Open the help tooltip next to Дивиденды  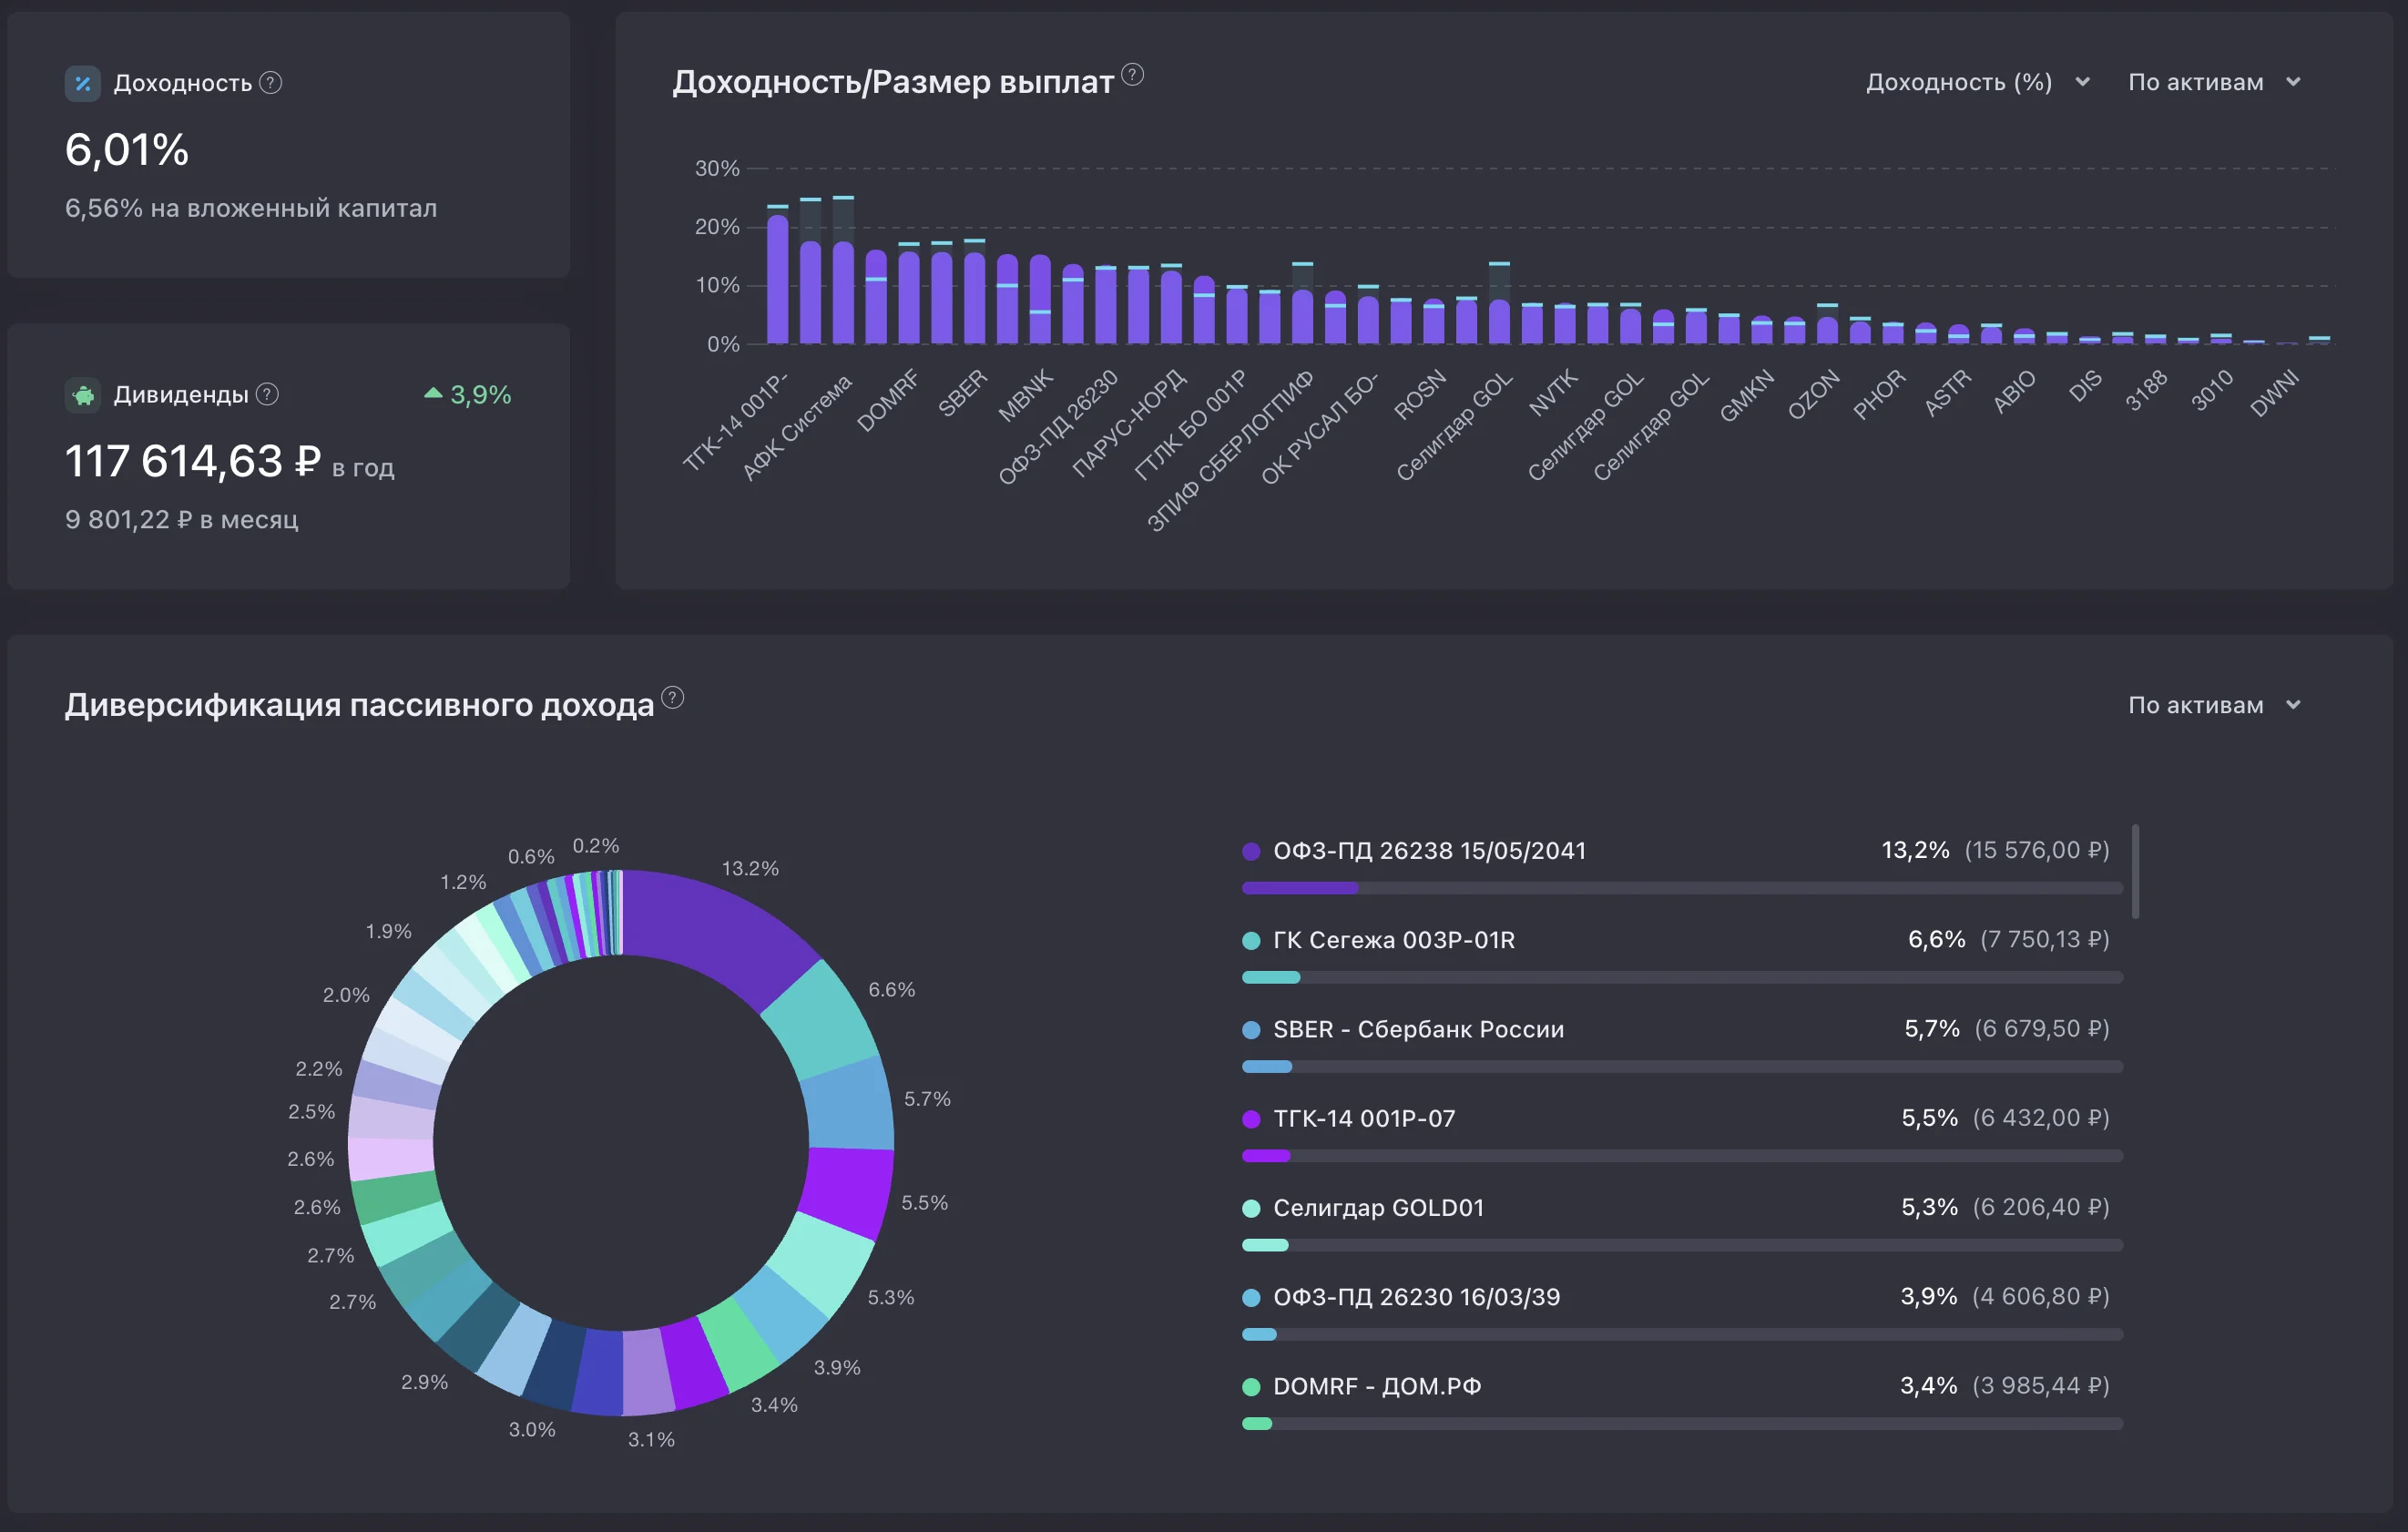pos(267,394)
